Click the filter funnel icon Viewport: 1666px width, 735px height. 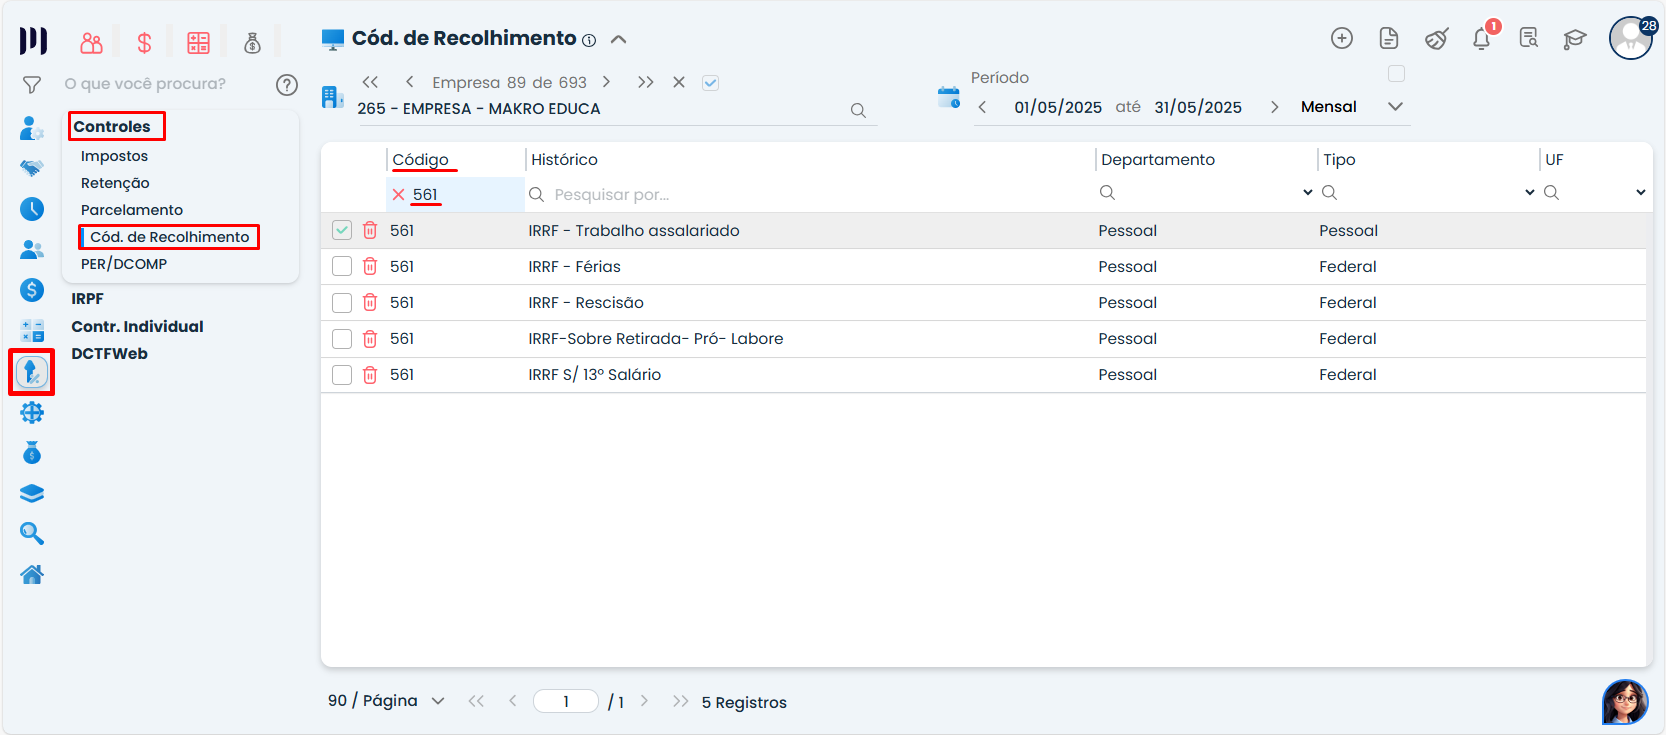pyautogui.click(x=32, y=85)
